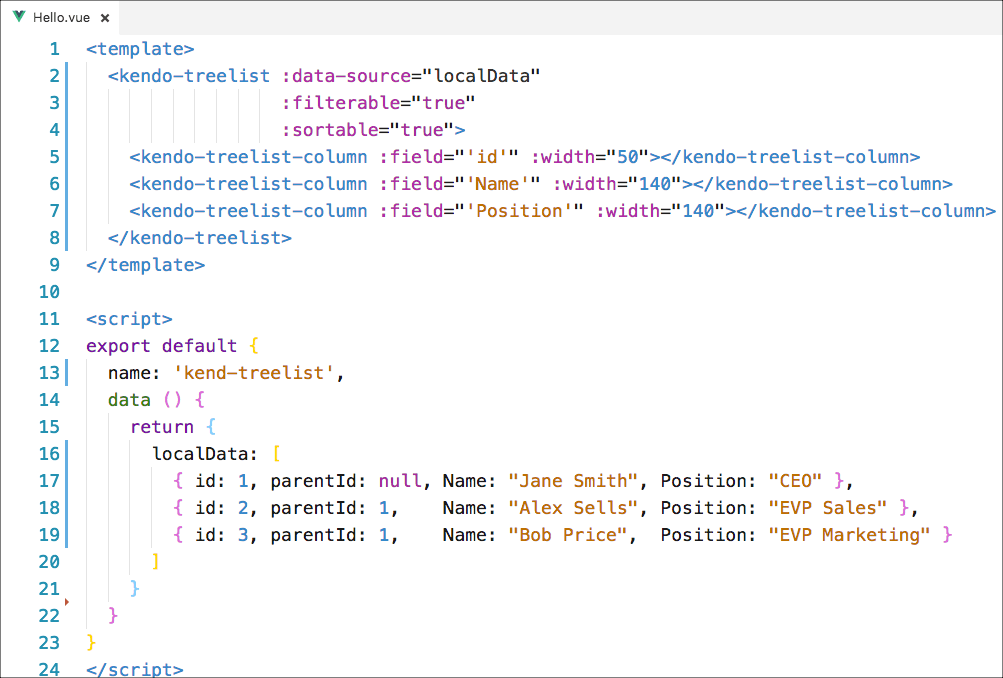Click the :filterable attribute on line 3
The width and height of the screenshot is (1003, 678).
tap(341, 103)
